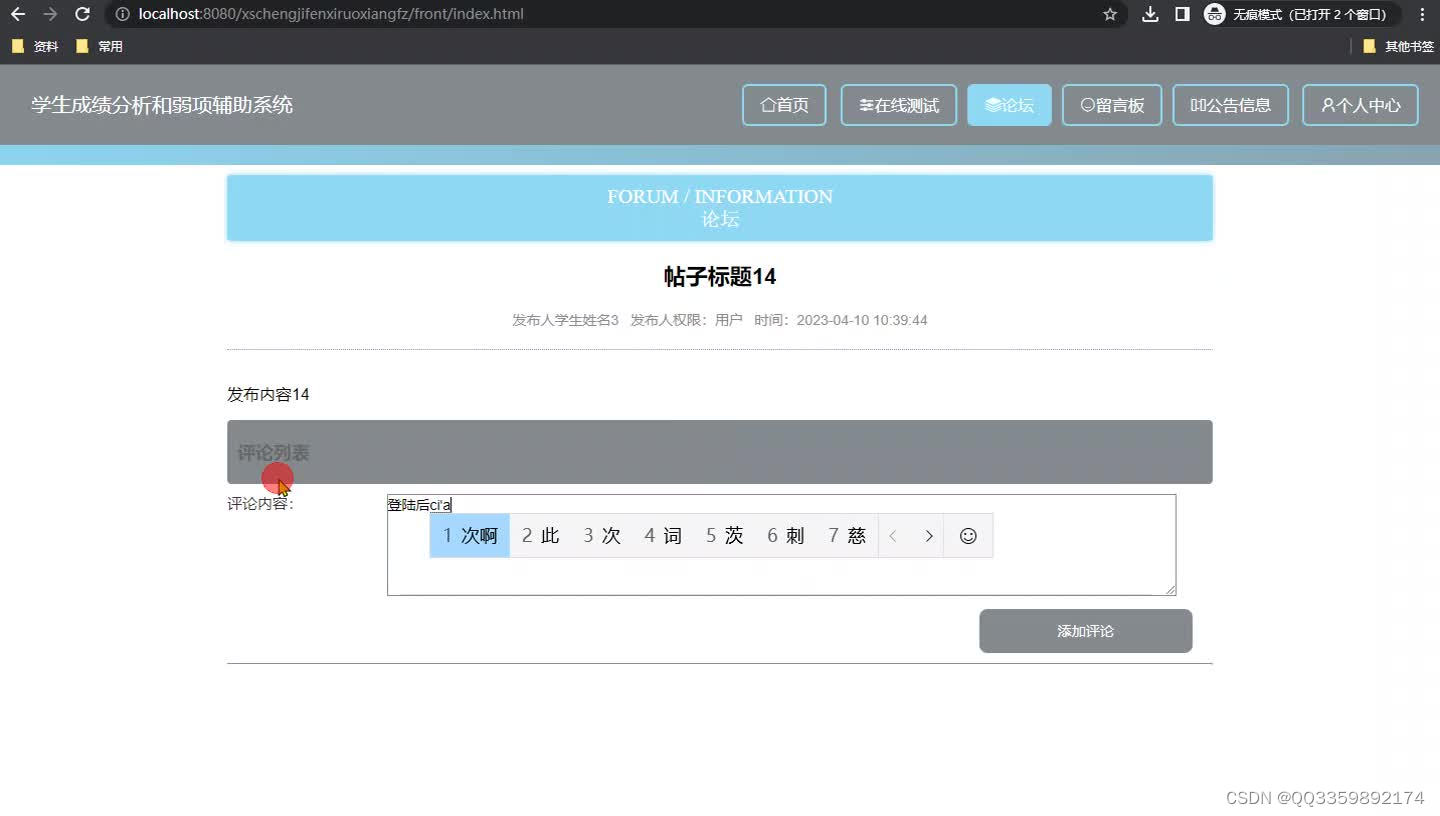This screenshot has width=1440, height=816.
Task: Click the browser forward arrow
Action: [x=50, y=14]
